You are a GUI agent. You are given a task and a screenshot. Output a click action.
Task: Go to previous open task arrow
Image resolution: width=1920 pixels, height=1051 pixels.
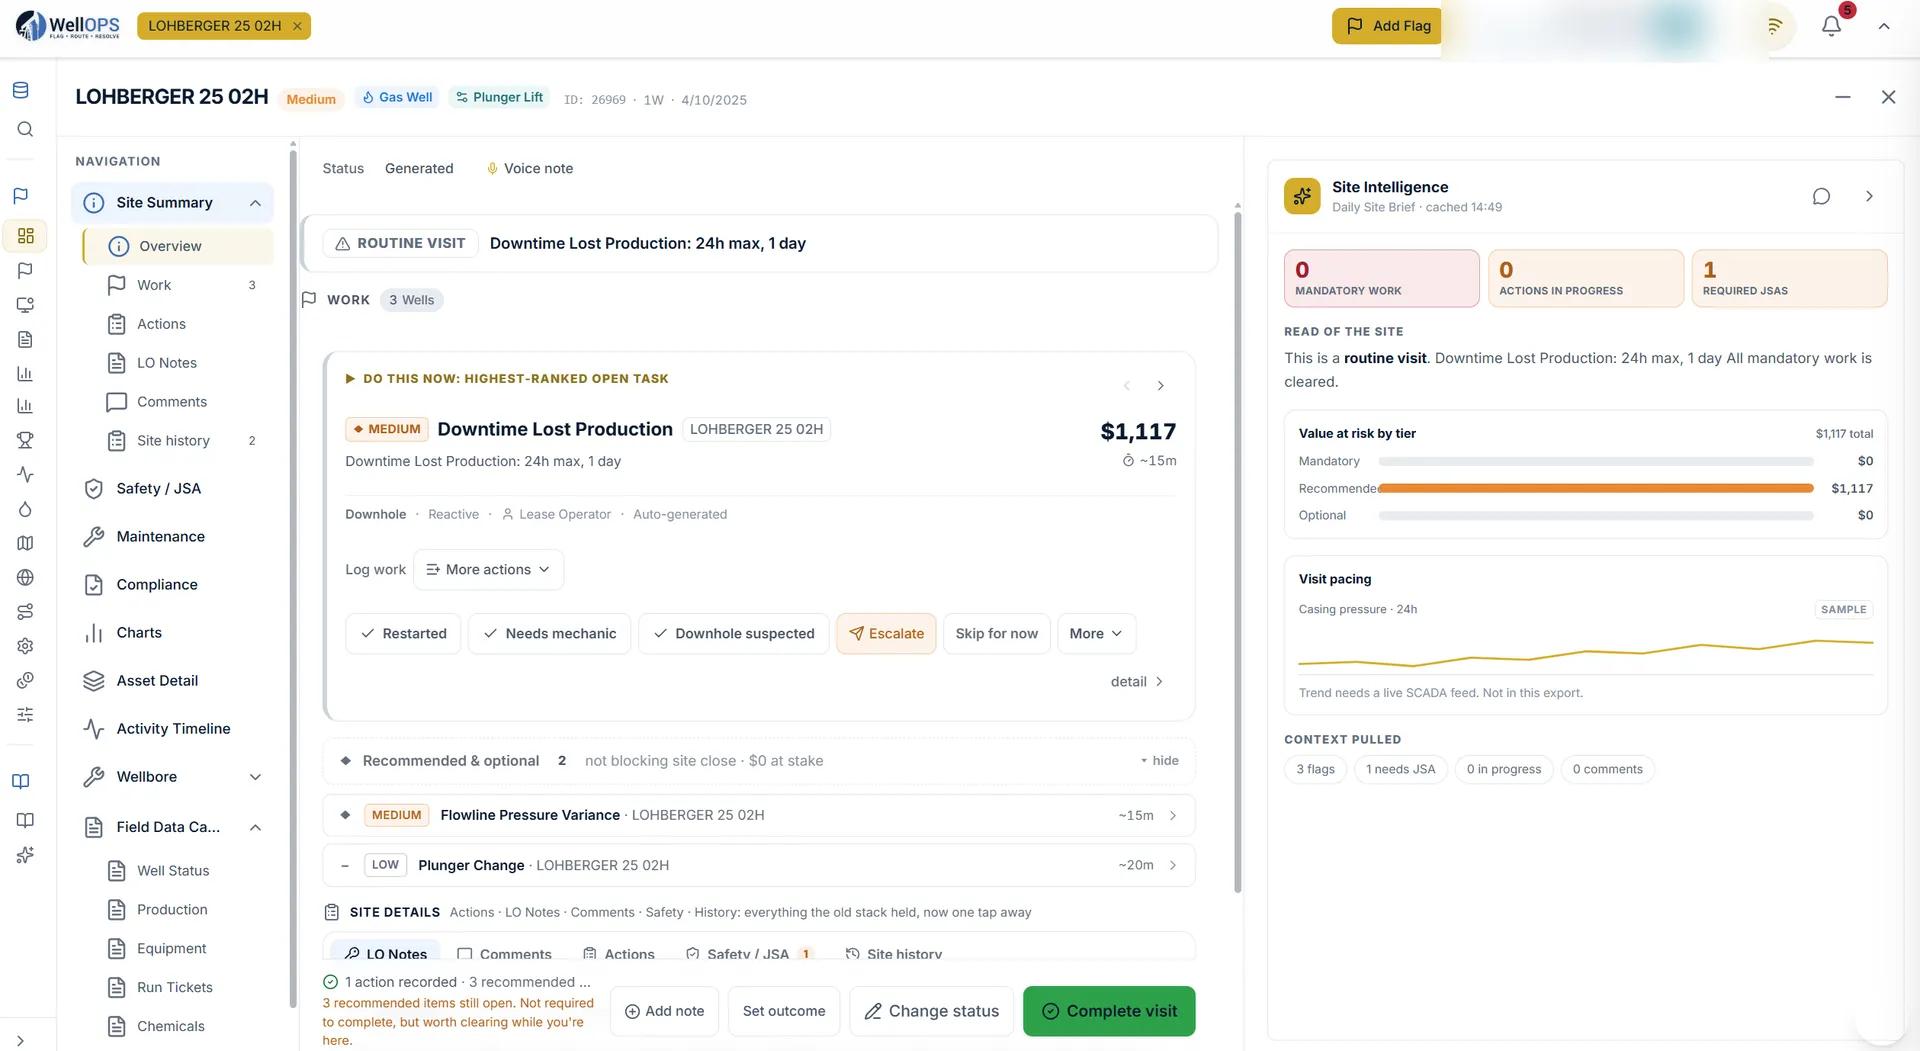pos(1127,385)
